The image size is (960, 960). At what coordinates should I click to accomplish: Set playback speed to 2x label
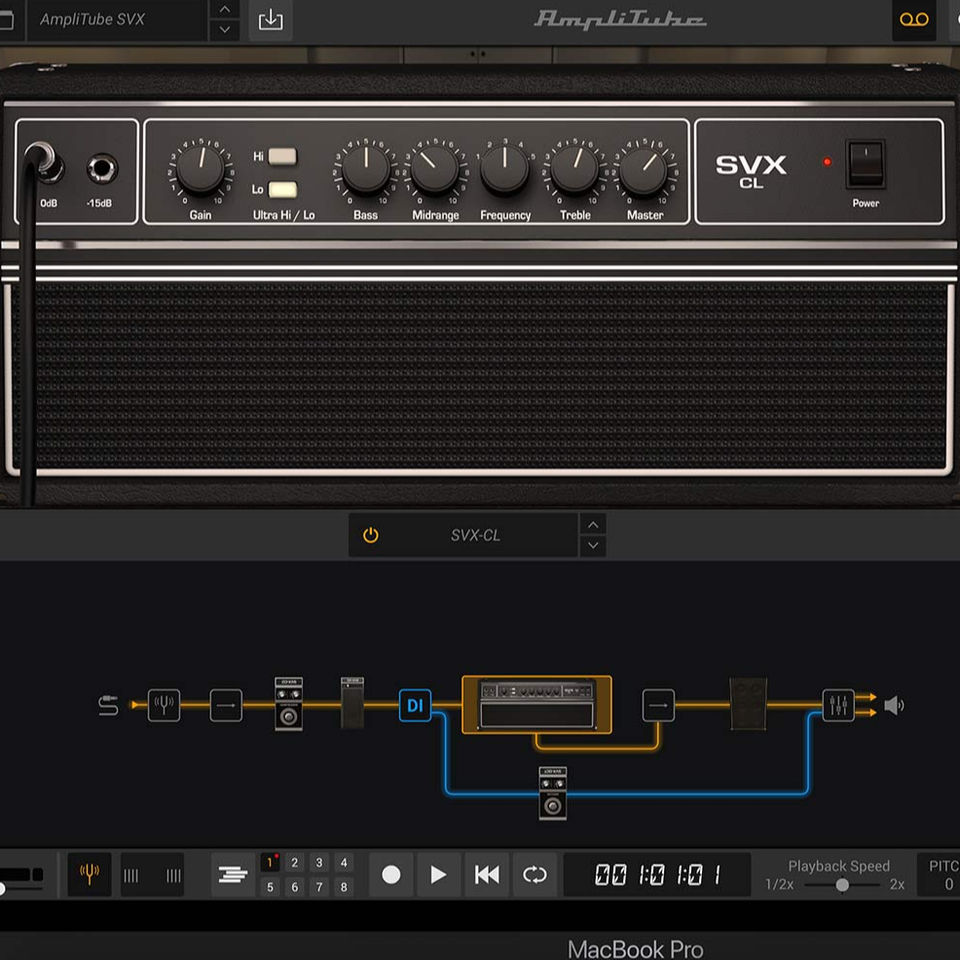click(x=897, y=885)
